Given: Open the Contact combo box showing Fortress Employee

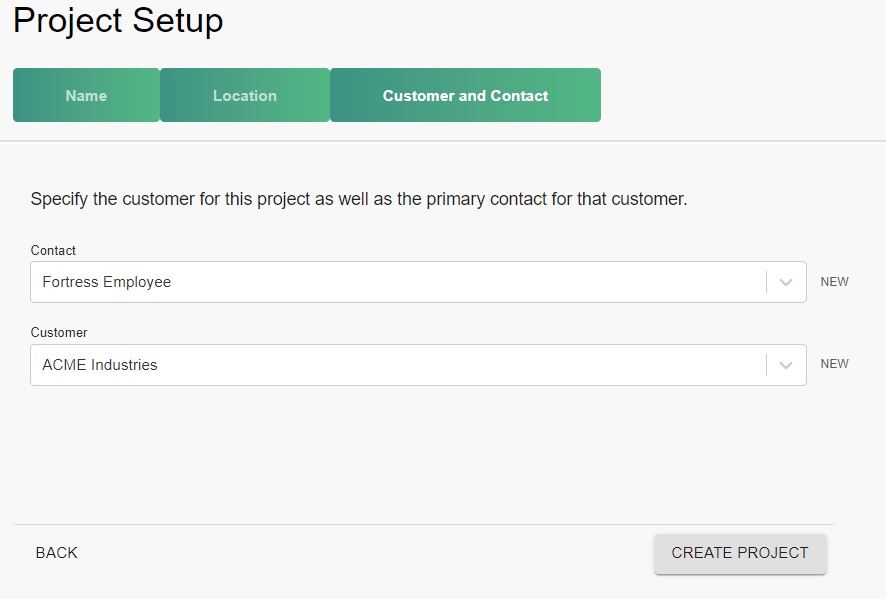Looking at the screenshot, I should pos(400,283).
